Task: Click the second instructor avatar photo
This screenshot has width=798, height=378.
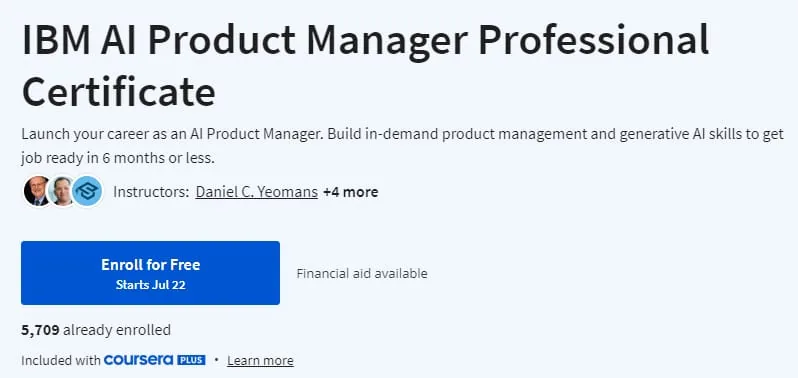Action: pyautogui.click(x=62, y=191)
